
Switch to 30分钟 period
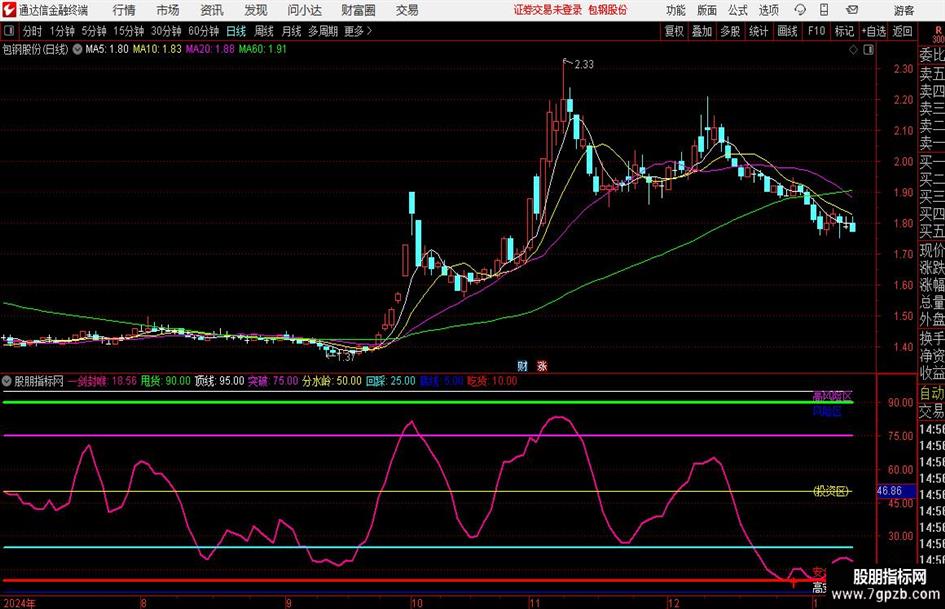166,31
